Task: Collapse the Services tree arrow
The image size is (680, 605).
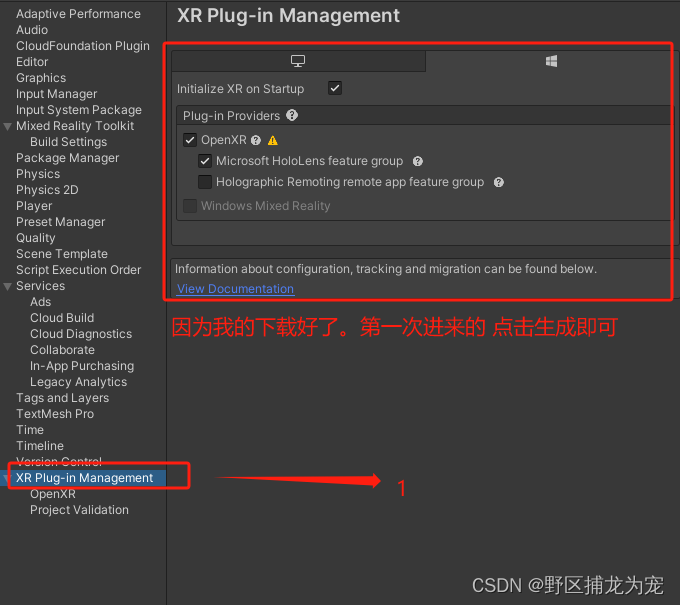Action: [x=7, y=287]
